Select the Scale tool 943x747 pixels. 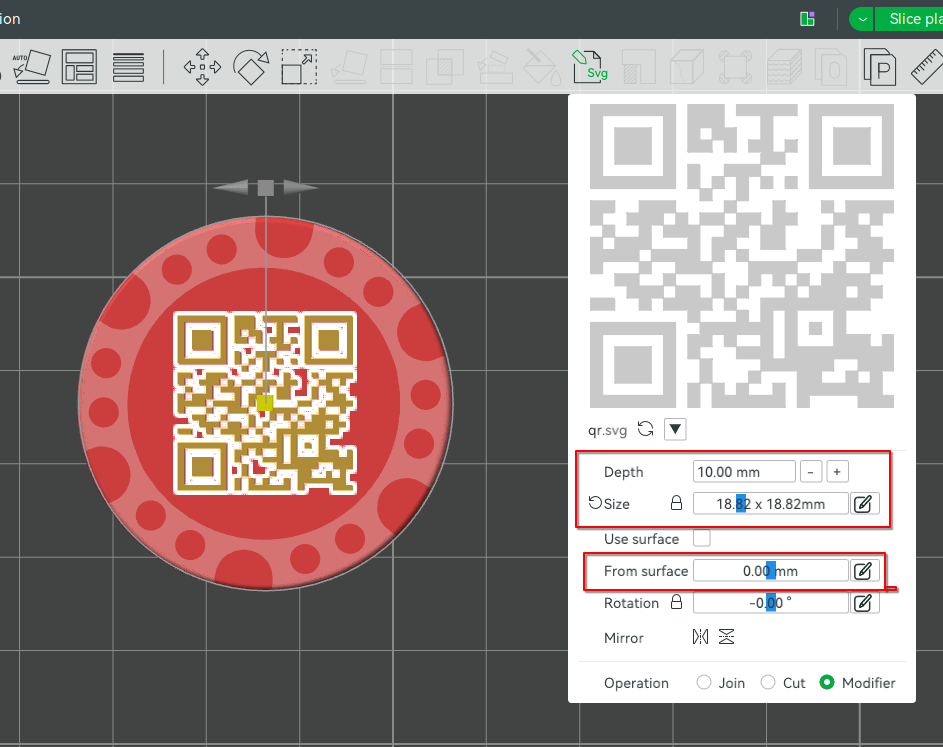point(298,67)
